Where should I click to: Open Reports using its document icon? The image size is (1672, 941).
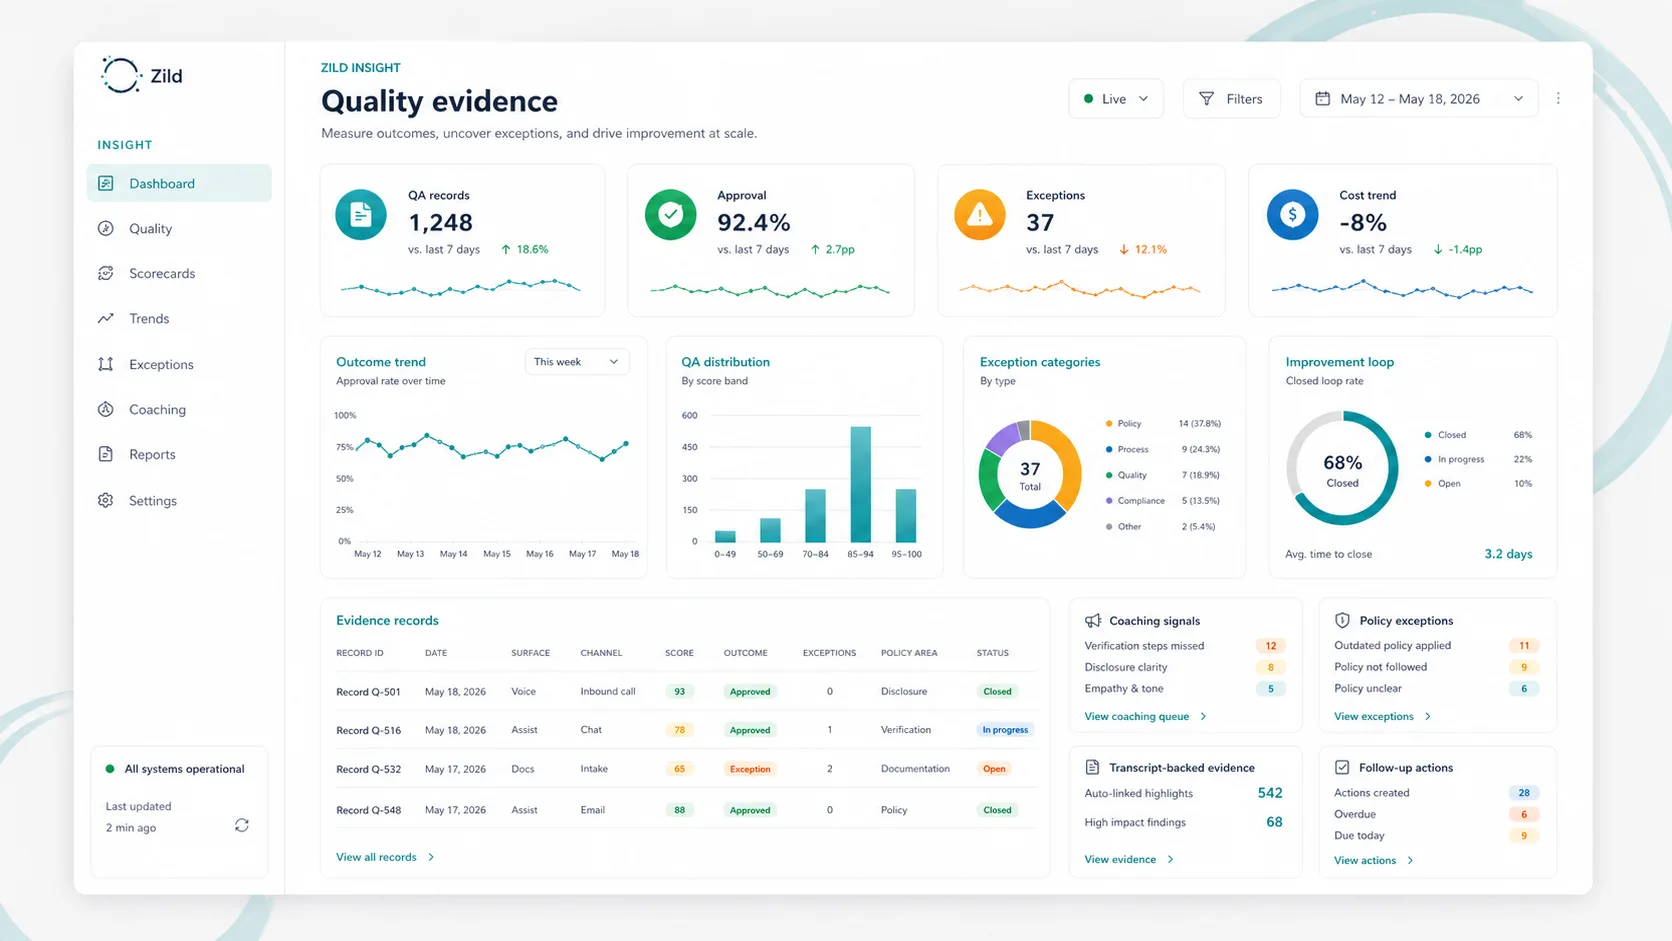click(x=106, y=454)
